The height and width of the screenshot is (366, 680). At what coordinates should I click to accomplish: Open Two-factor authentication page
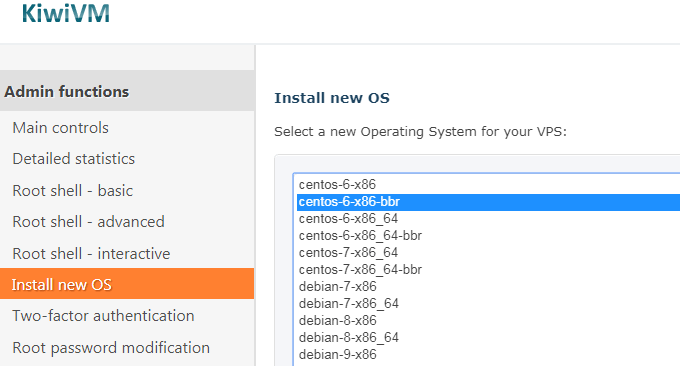103,316
